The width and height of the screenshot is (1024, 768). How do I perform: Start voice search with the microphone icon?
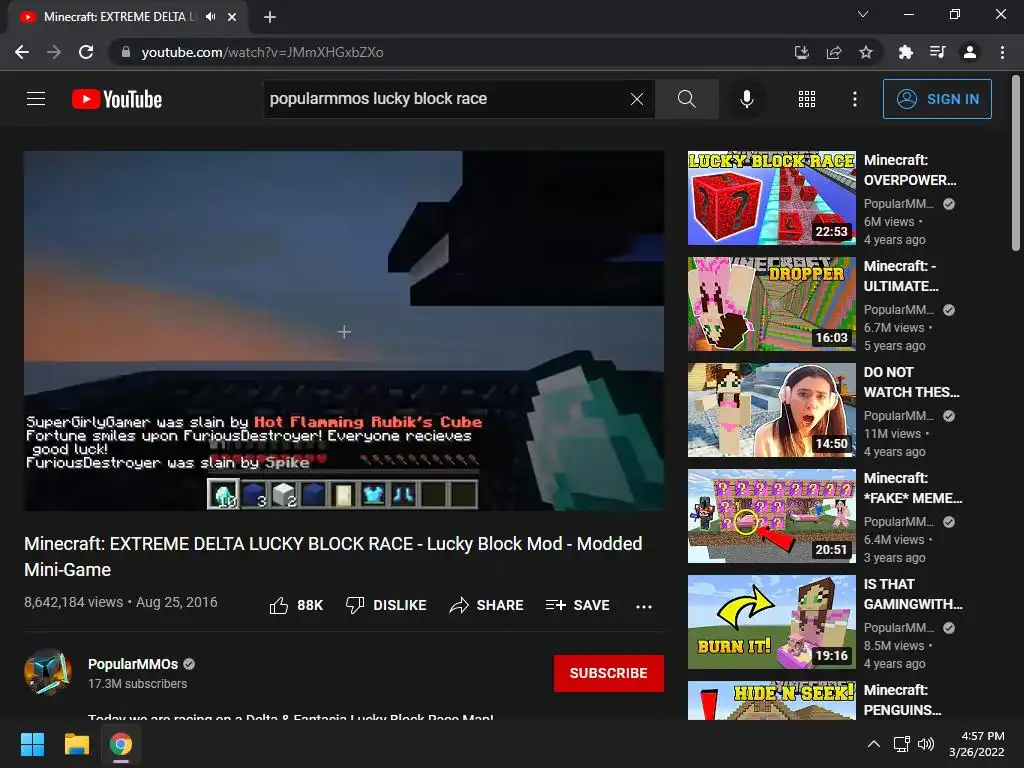tap(746, 99)
